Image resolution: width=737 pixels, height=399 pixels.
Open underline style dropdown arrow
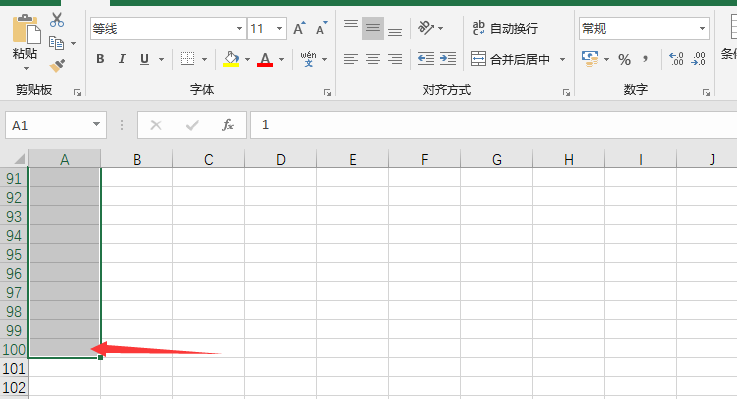click(x=161, y=59)
